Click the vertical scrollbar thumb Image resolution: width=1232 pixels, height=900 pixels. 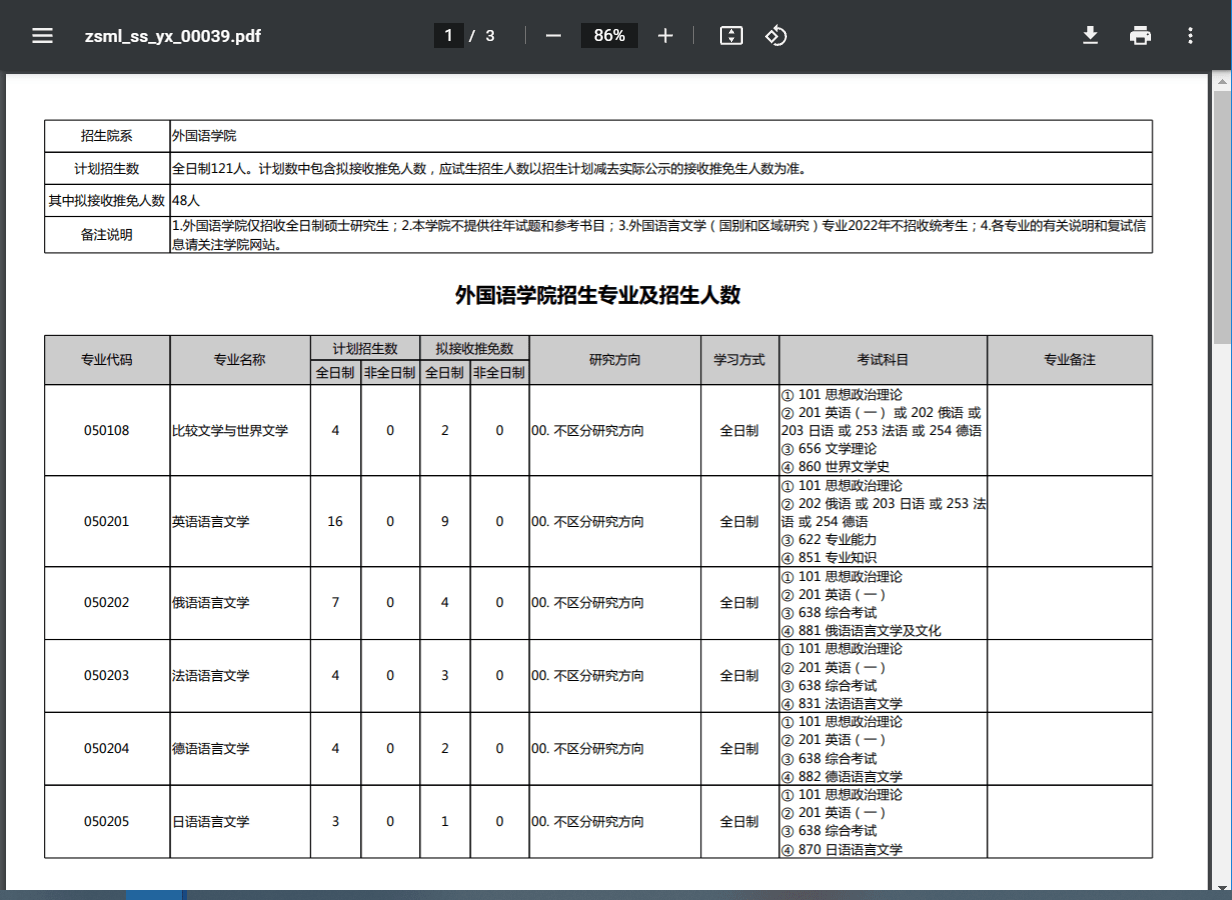pyautogui.click(x=1222, y=215)
